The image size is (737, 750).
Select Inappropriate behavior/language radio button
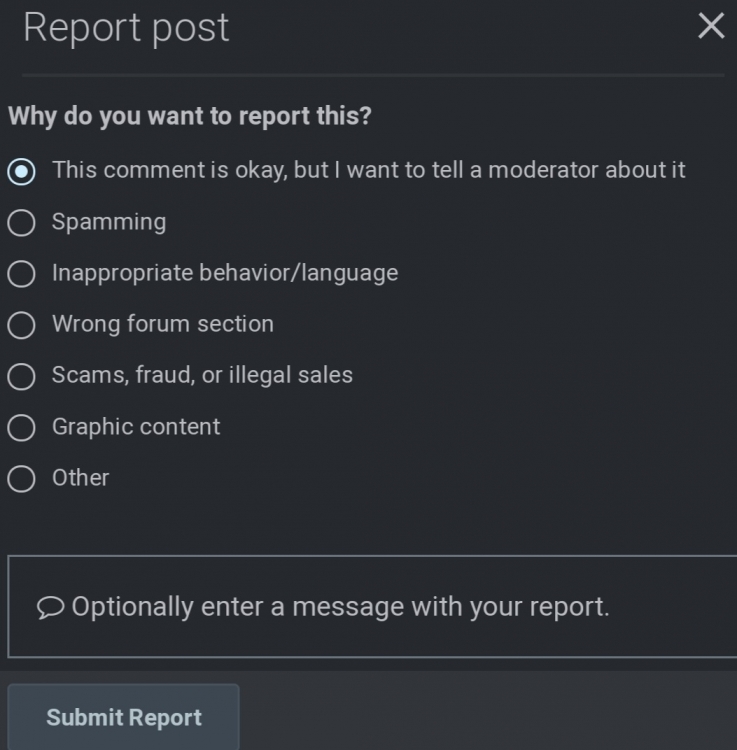tap(21, 273)
